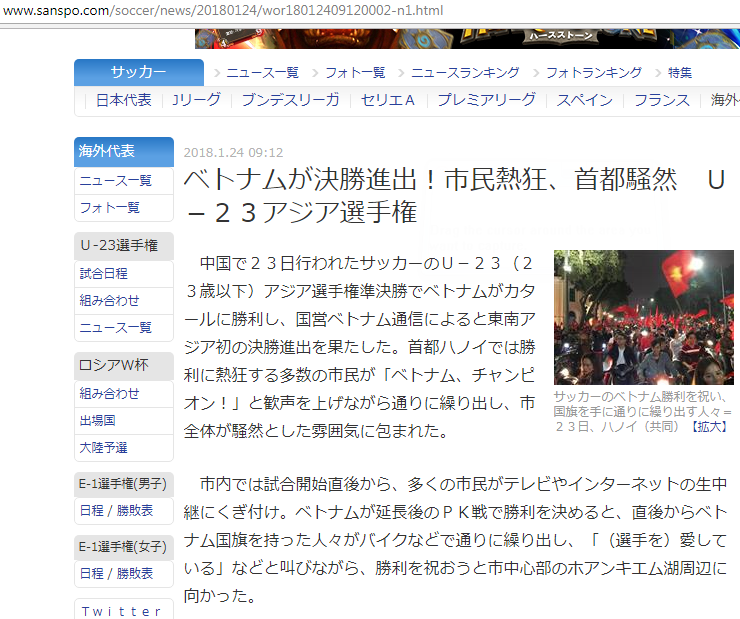Open 海外代表 sidebar header
The width and height of the screenshot is (740, 619).
124,151
